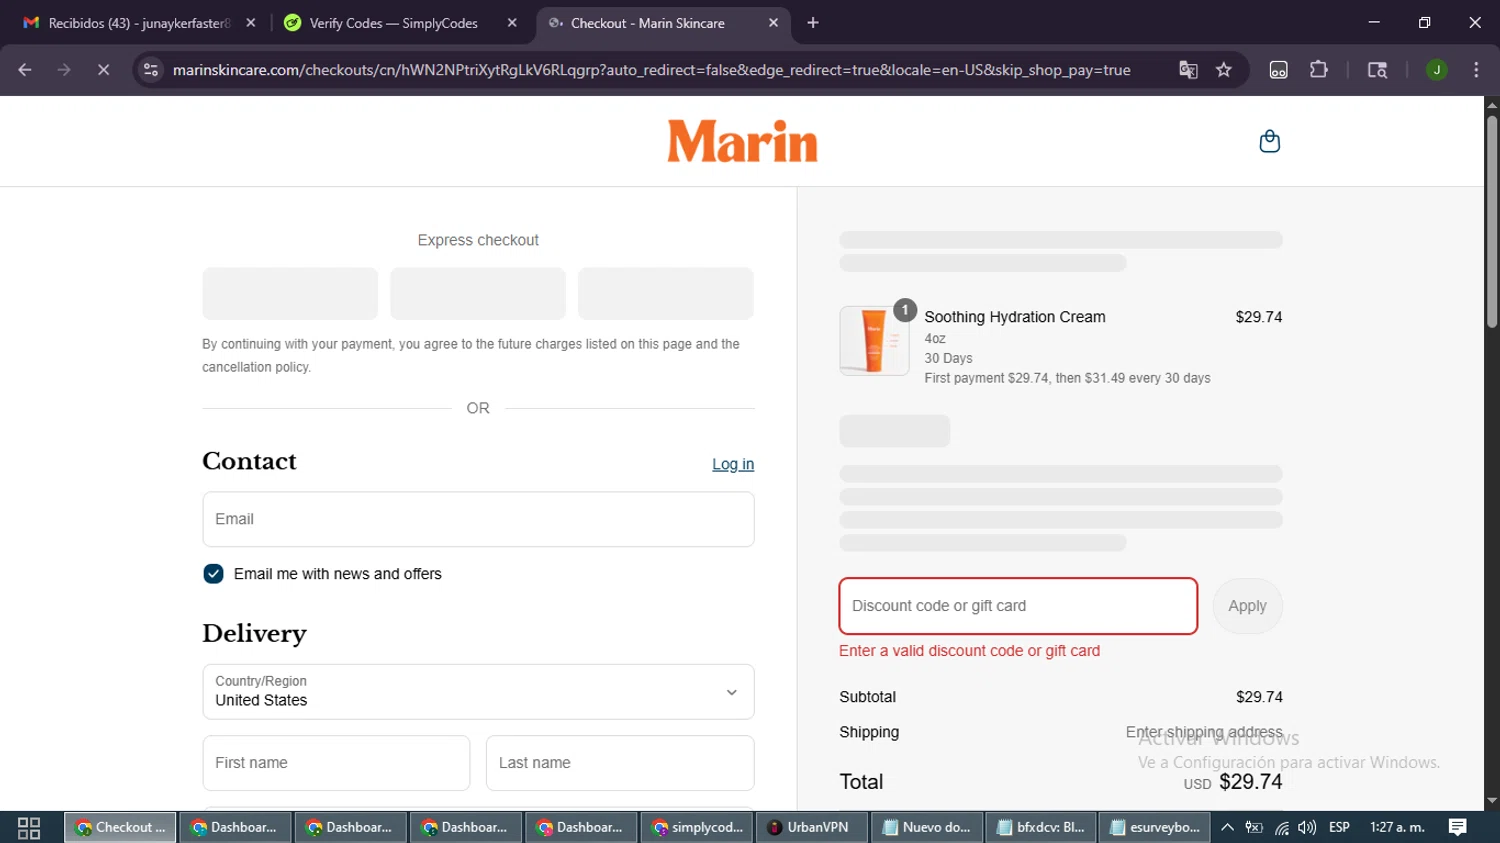Screen dimensions: 1500x843
Task: Switch input language ESP indicator
Action: (x=1339, y=827)
